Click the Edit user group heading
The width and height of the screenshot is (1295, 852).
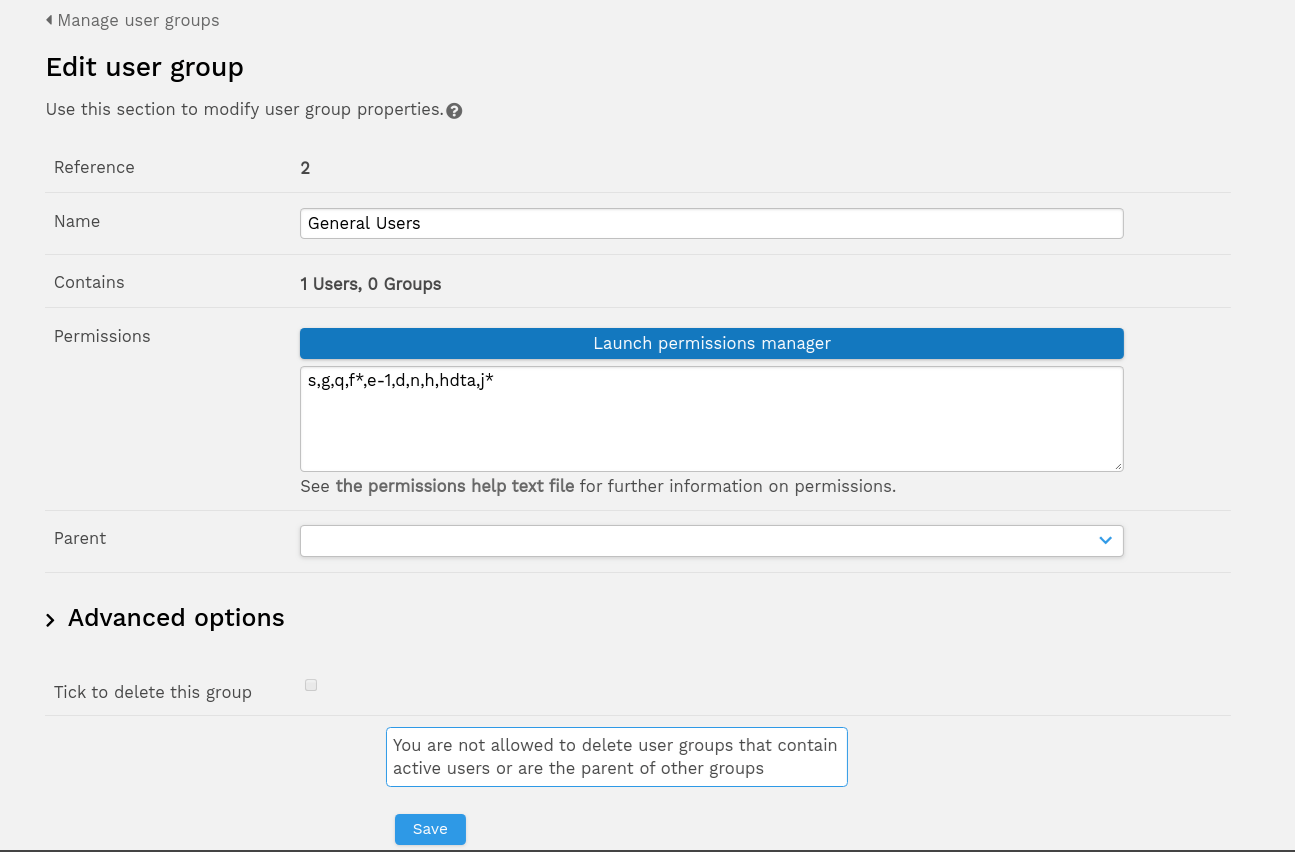(145, 67)
